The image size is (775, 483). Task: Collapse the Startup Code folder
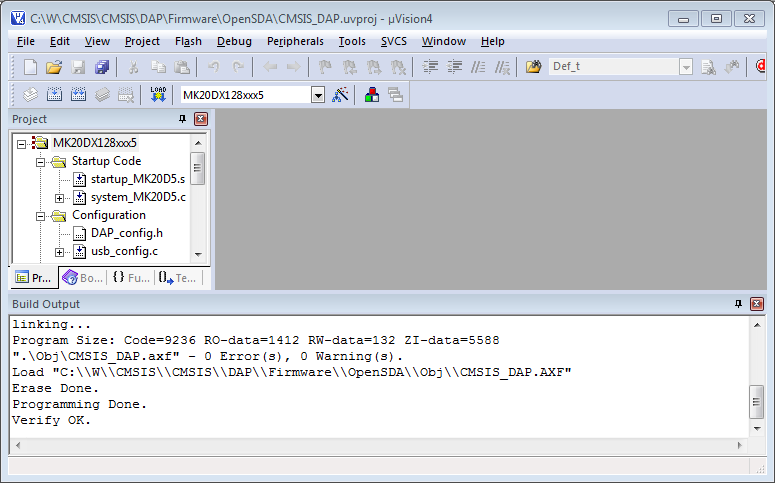41,161
